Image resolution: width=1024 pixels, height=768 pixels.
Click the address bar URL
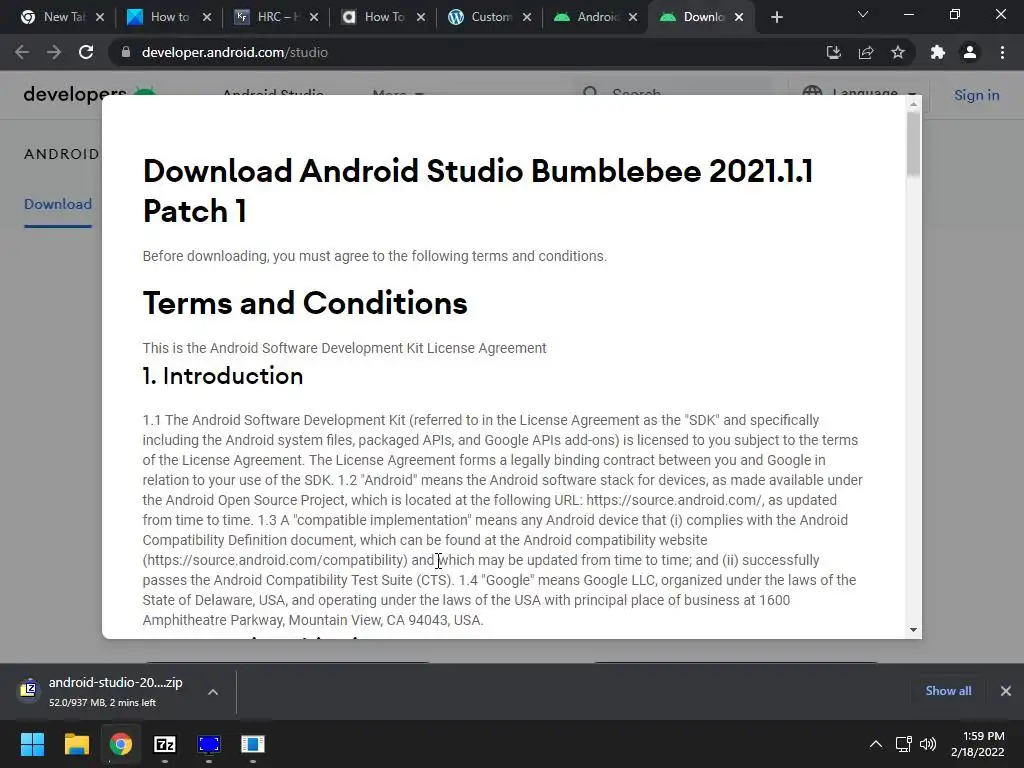click(235, 52)
